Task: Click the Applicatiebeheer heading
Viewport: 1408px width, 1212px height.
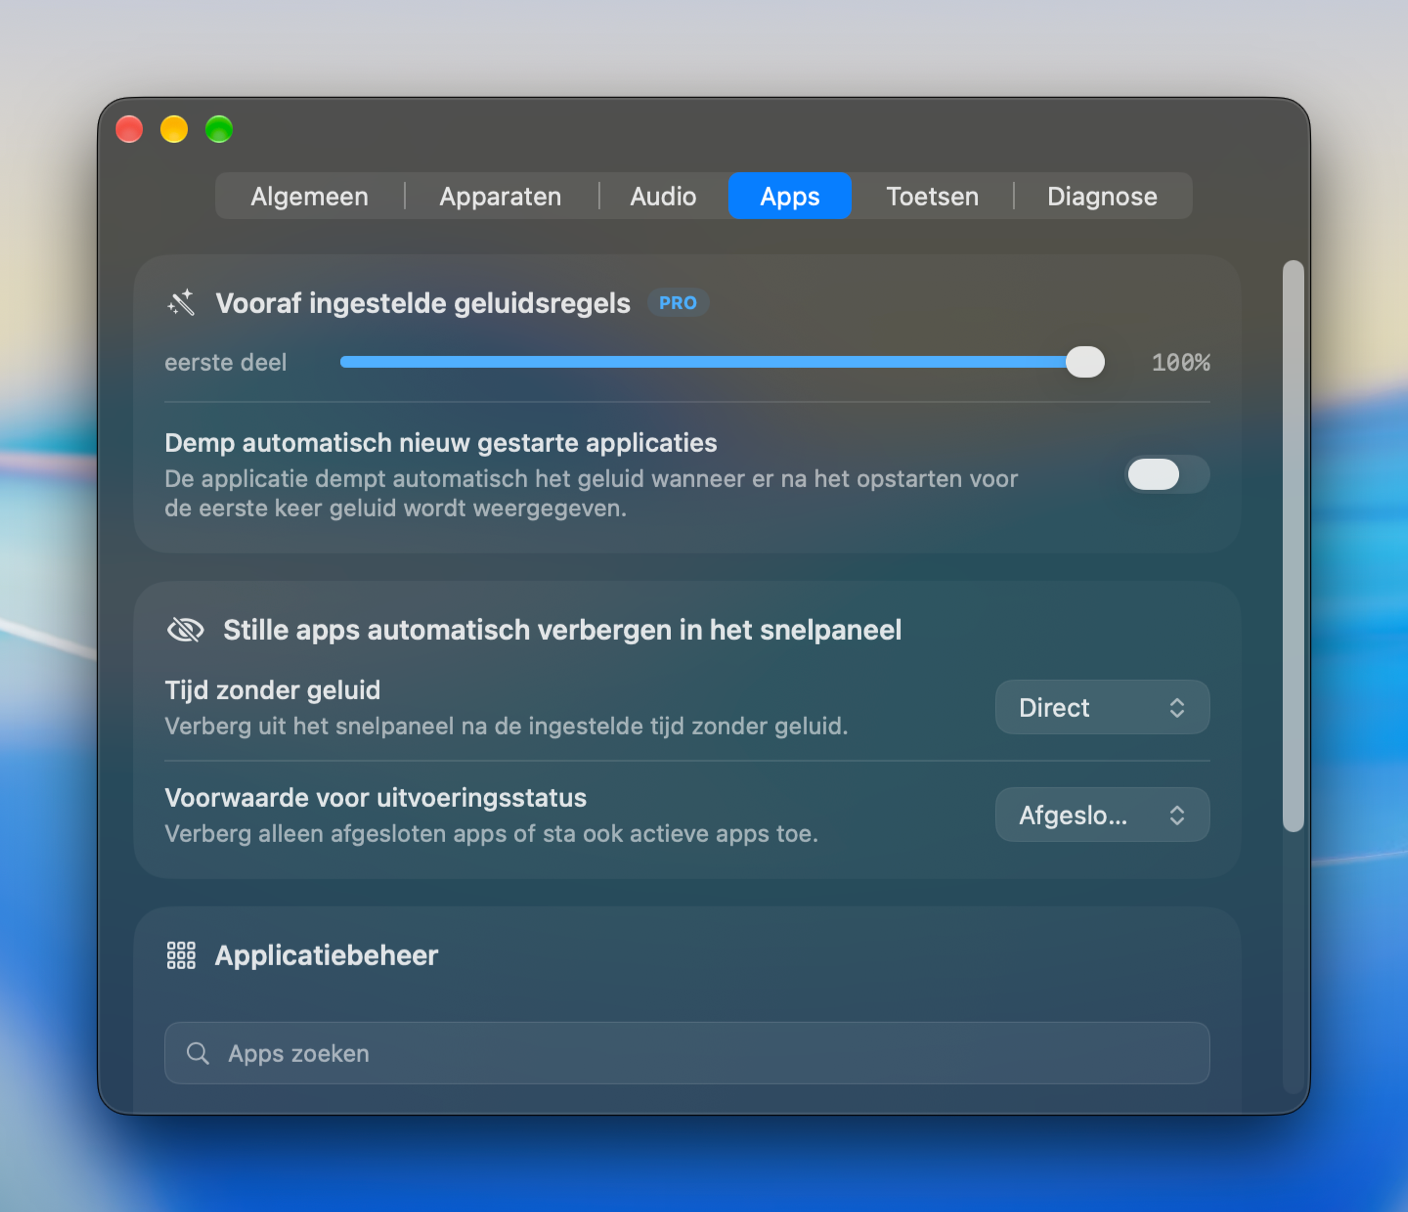Action: pyautogui.click(x=327, y=956)
